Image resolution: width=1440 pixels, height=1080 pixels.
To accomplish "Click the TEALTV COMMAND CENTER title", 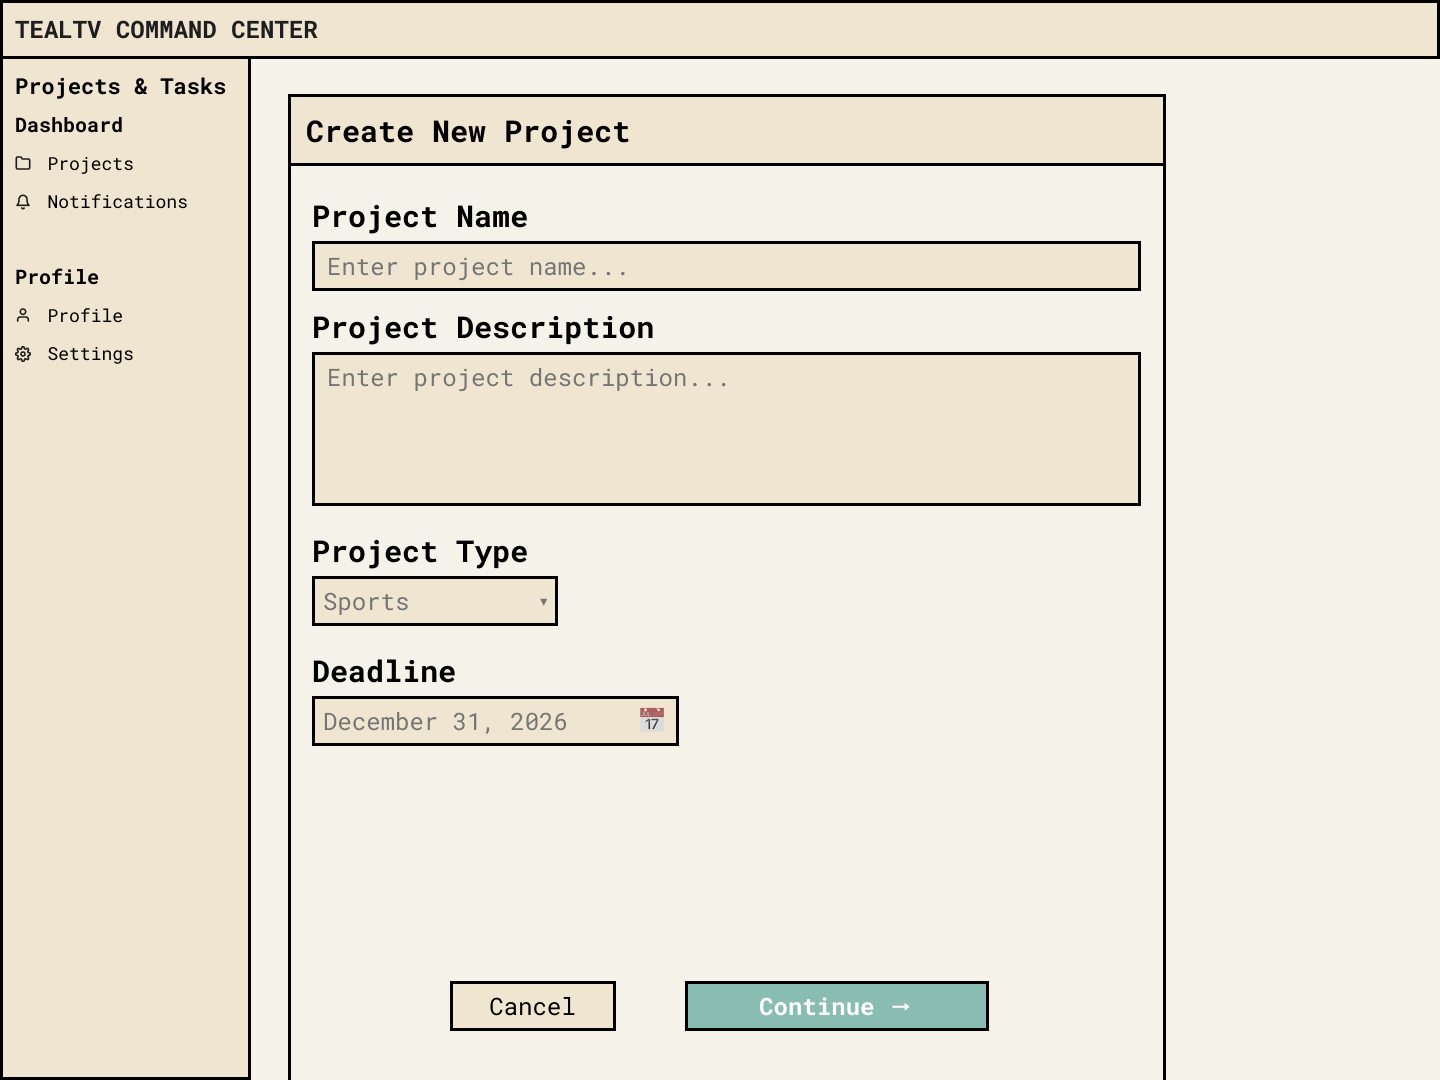I will pyautogui.click(x=166, y=30).
